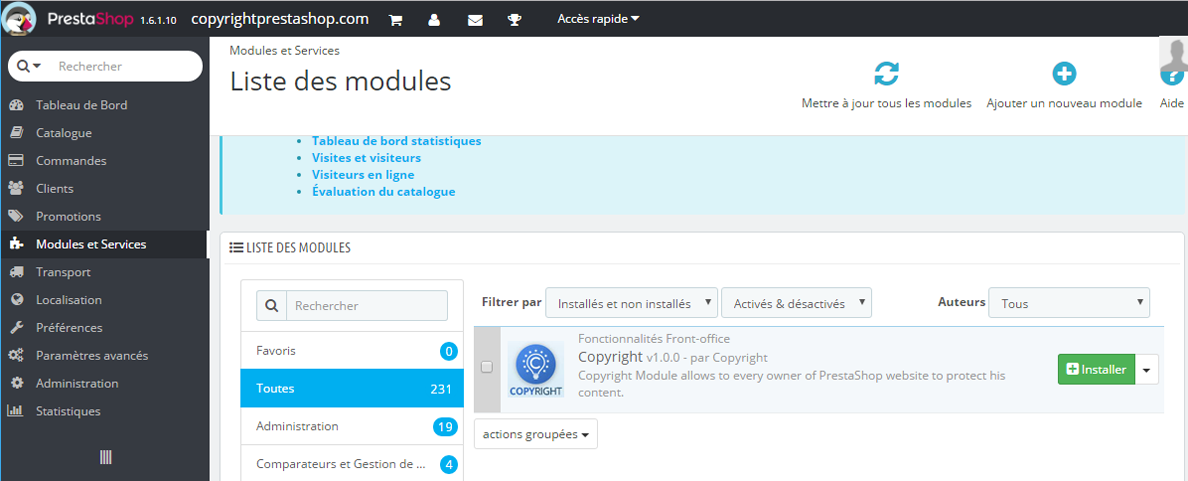Click the Statistiques bar chart icon
Screen dimensions: 1188x481
coord(16,411)
